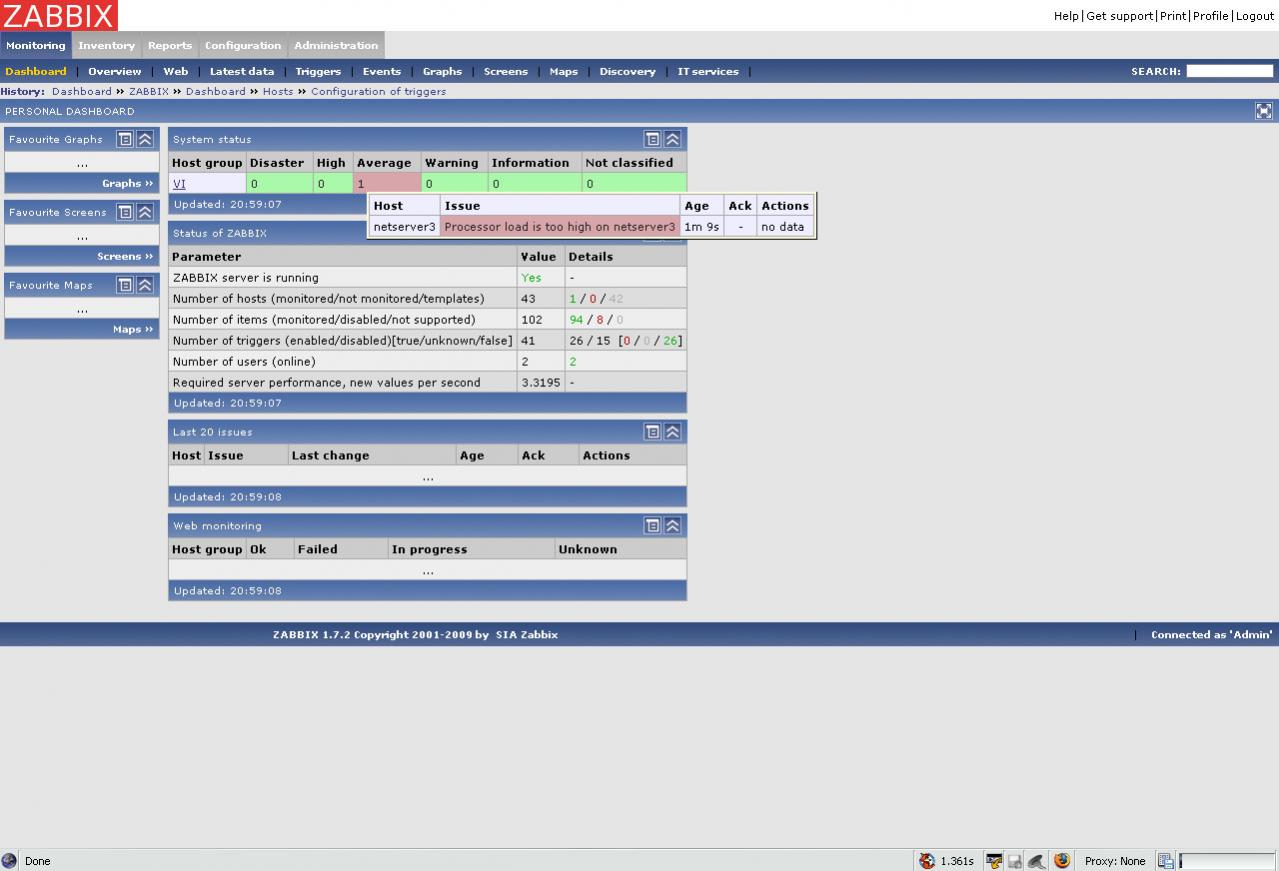Open Favourite Screens menu icon
The height and width of the screenshot is (871, 1279).
[125, 212]
